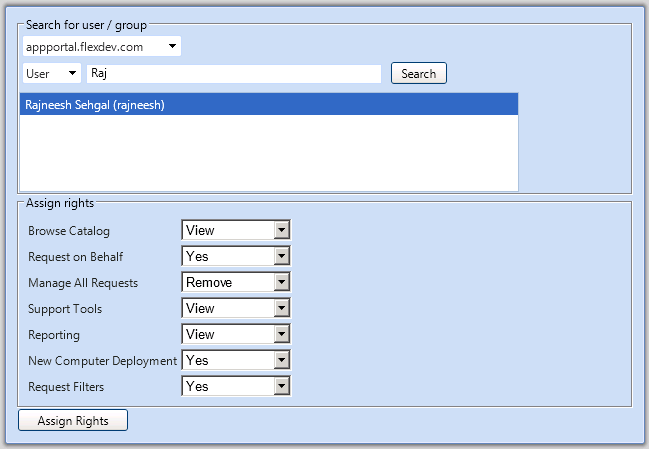
Task: Click the Search button
Action: 418,73
